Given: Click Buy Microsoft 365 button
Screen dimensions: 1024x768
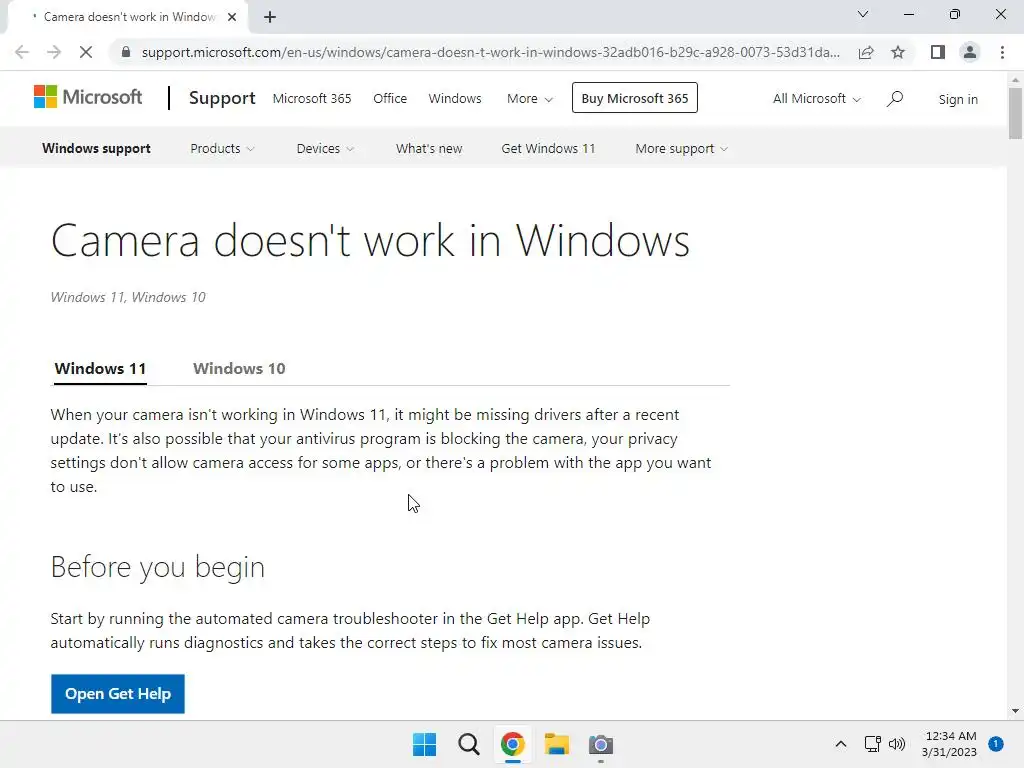Looking at the screenshot, I should pos(635,98).
